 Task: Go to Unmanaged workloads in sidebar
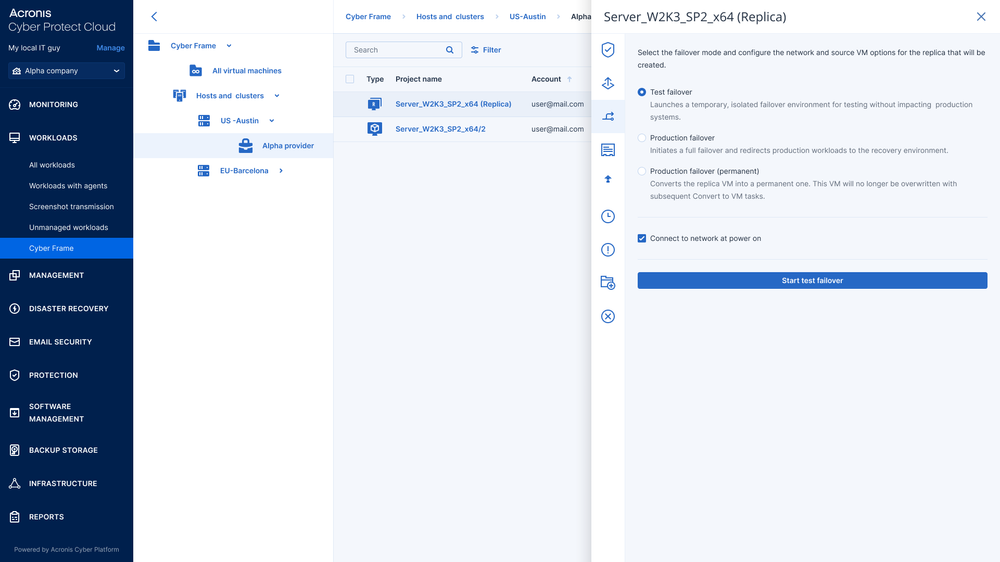[68, 227]
